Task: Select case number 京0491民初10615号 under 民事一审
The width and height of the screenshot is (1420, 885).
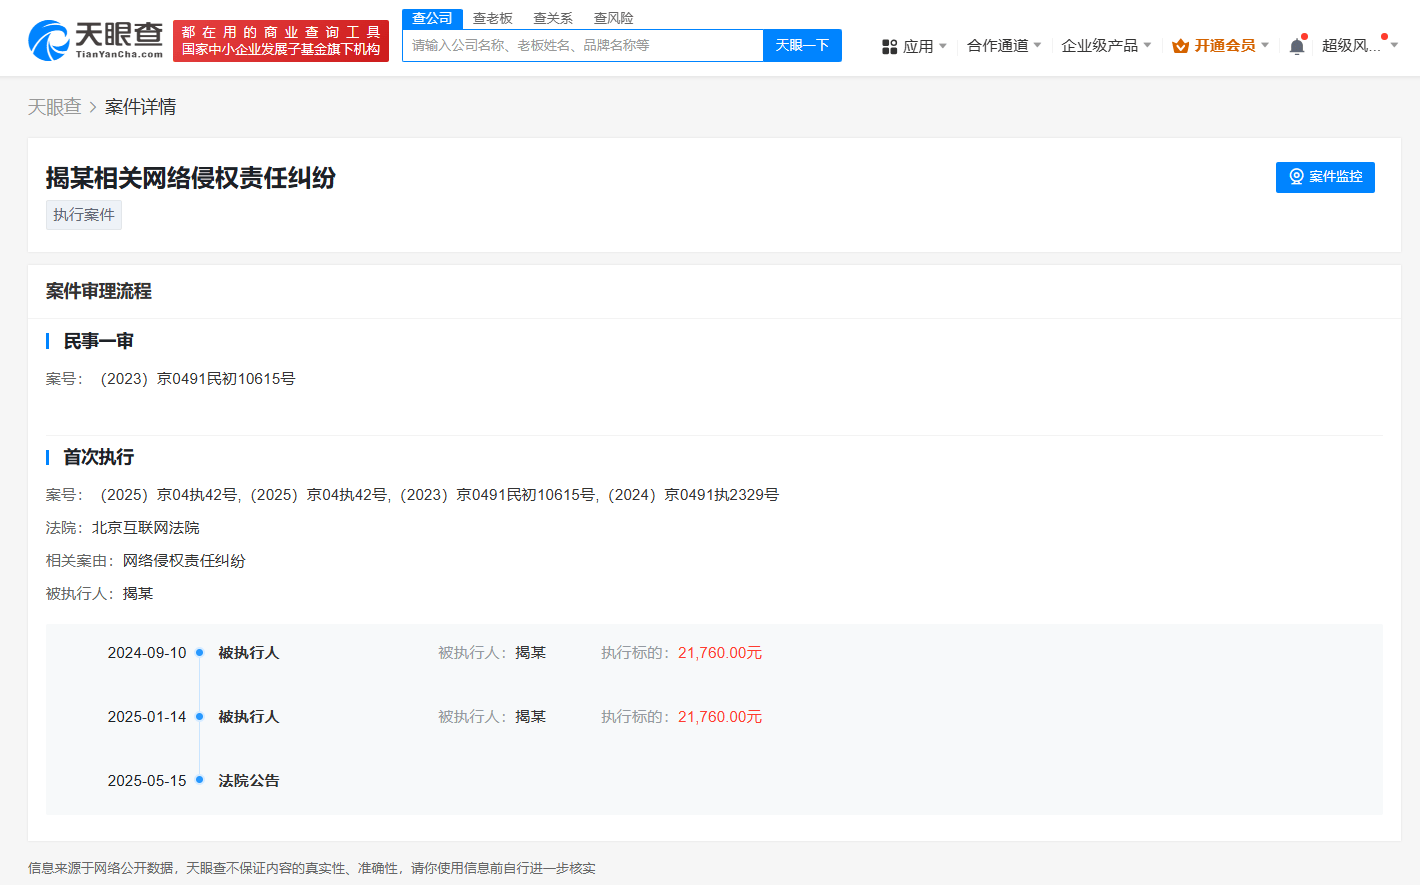Action: click(198, 379)
